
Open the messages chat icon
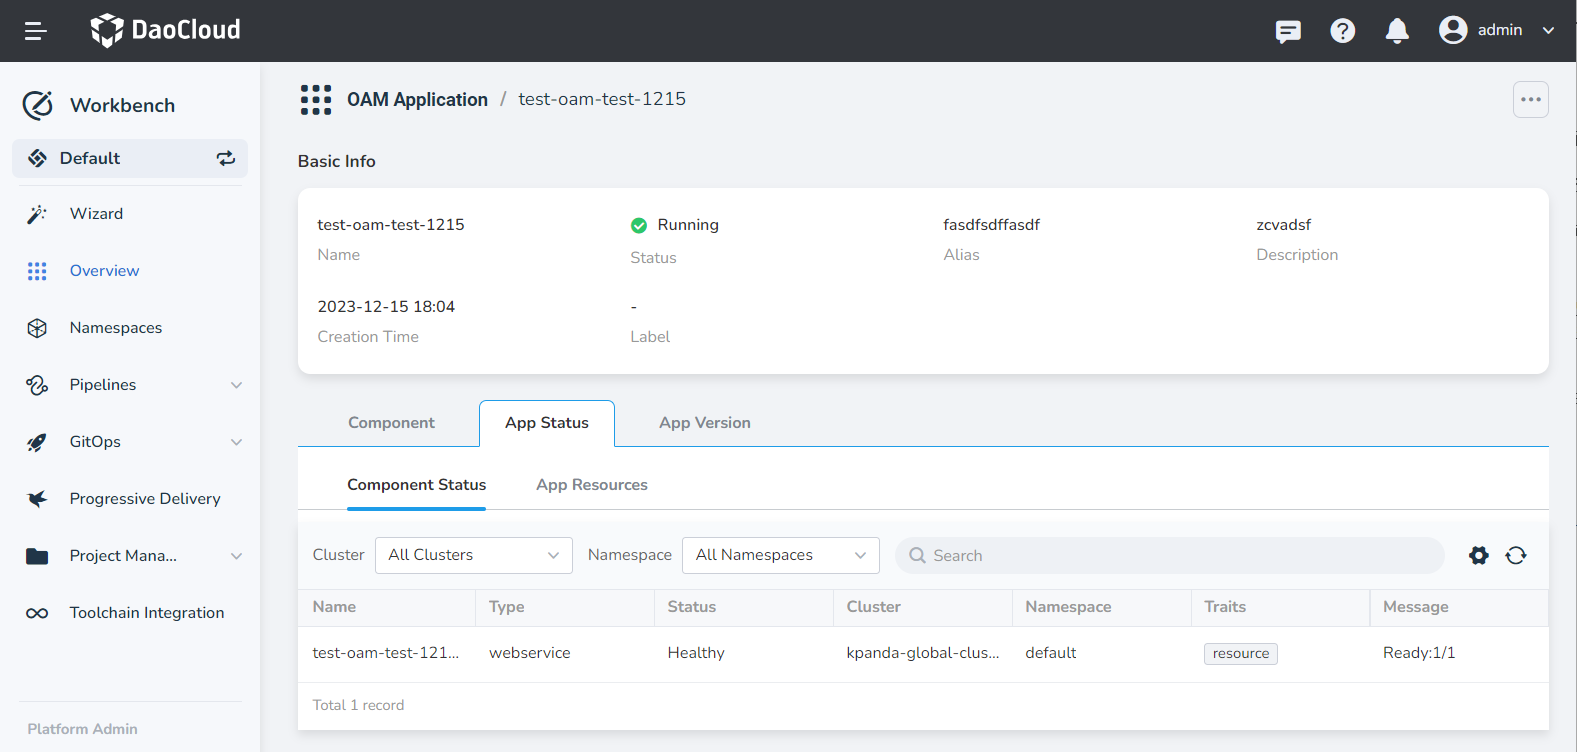point(1288,31)
